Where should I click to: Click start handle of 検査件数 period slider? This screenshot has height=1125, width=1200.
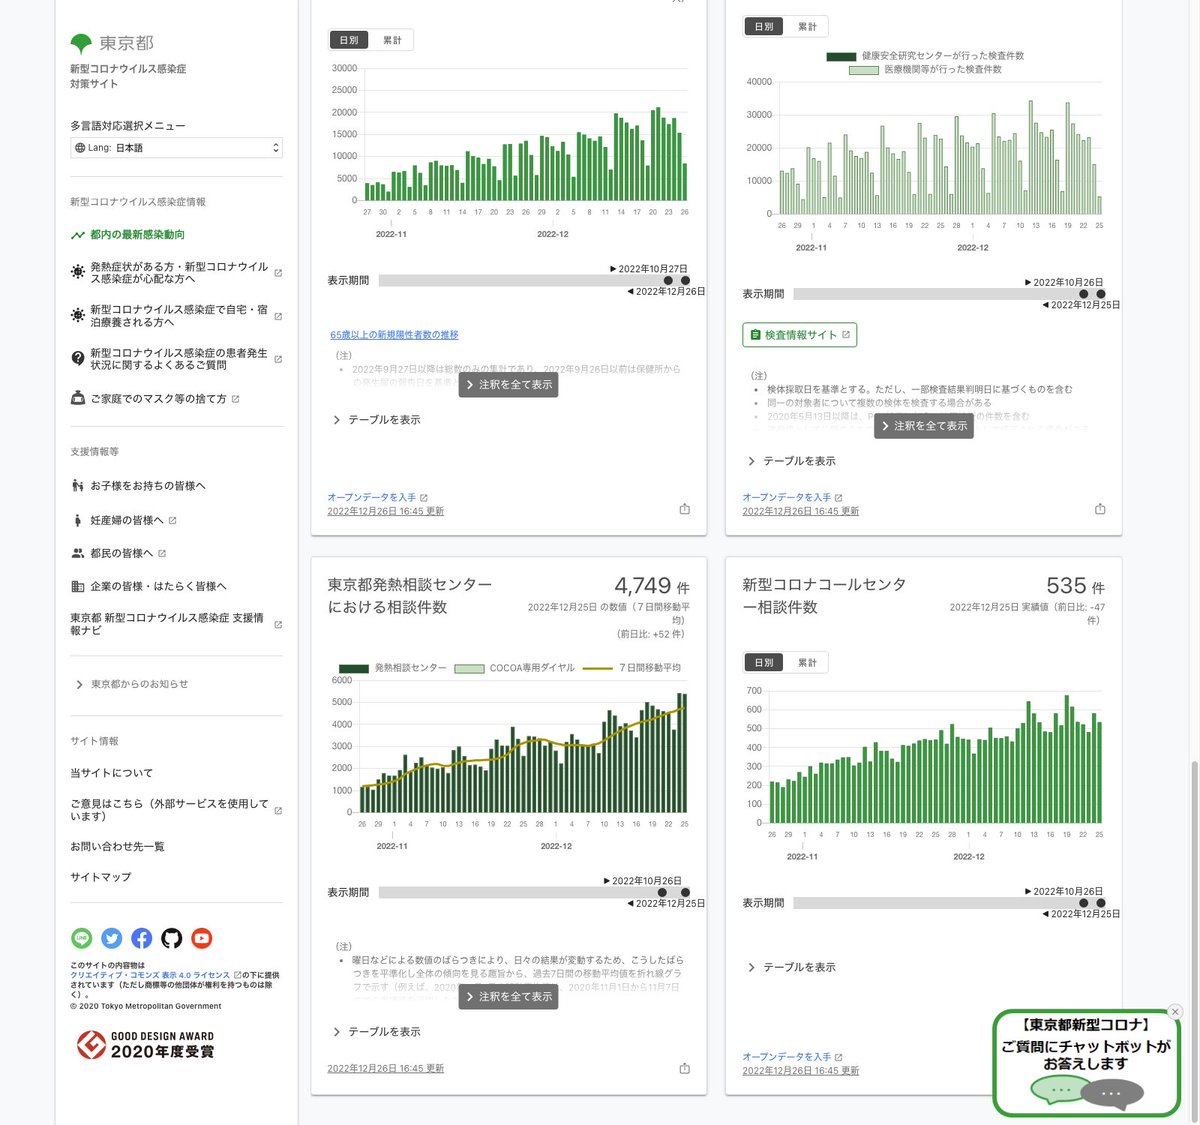point(1084,294)
